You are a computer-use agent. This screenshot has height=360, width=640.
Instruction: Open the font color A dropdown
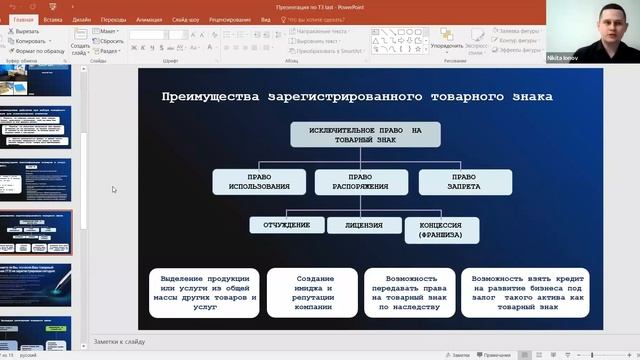(211, 48)
